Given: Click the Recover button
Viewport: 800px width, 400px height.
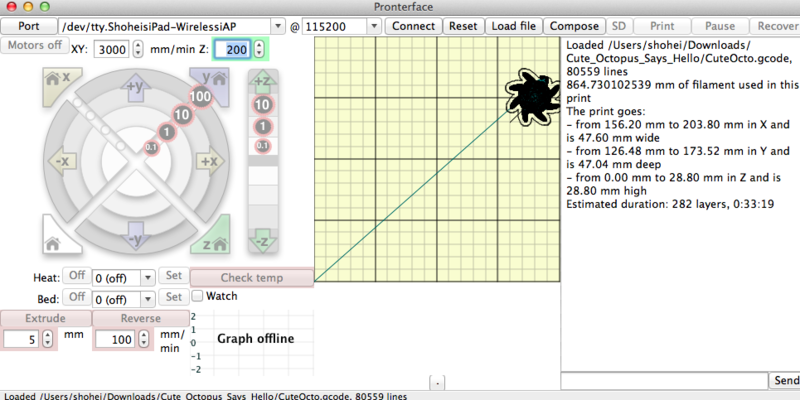Looking at the screenshot, I should point(775,26).
